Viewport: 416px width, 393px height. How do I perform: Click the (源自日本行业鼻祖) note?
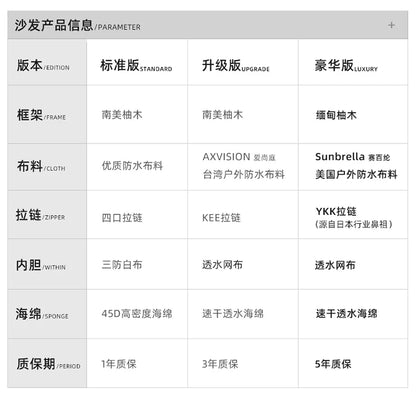coord(354,224)
